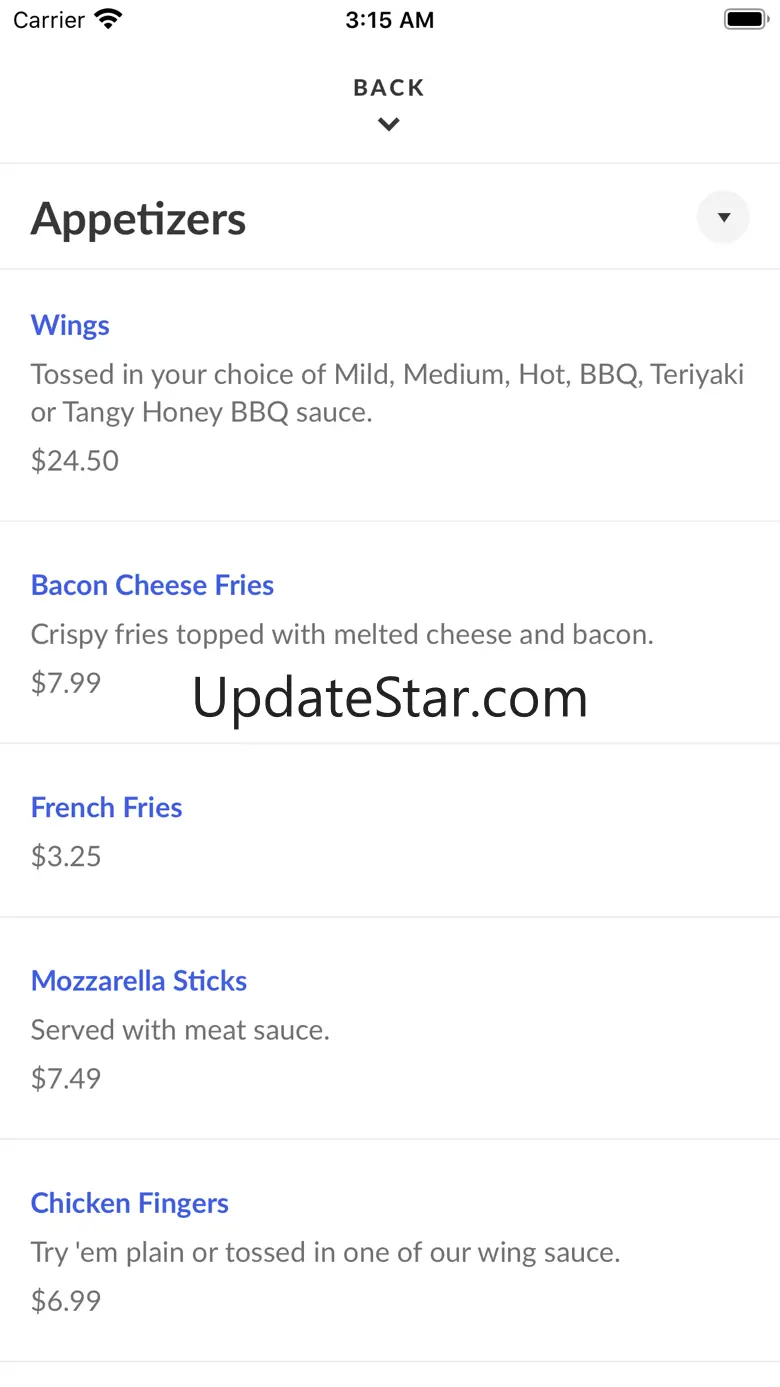
Task: Open the Appetizers category dropdown arrow
Action: pos(723,217)
